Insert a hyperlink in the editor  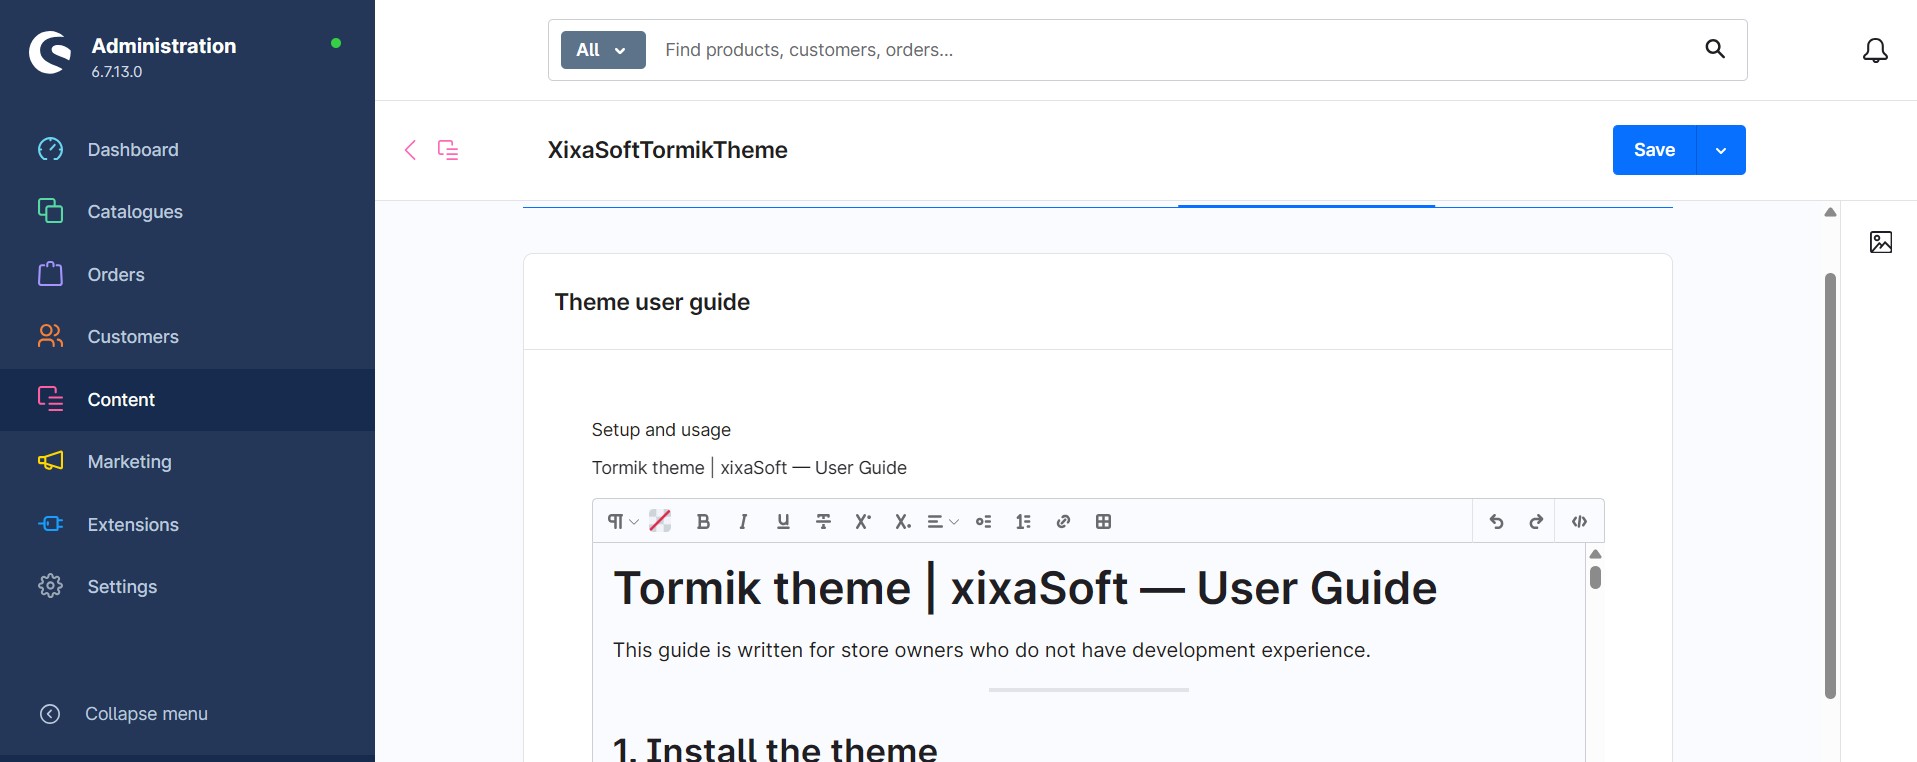click(1063, 521)
